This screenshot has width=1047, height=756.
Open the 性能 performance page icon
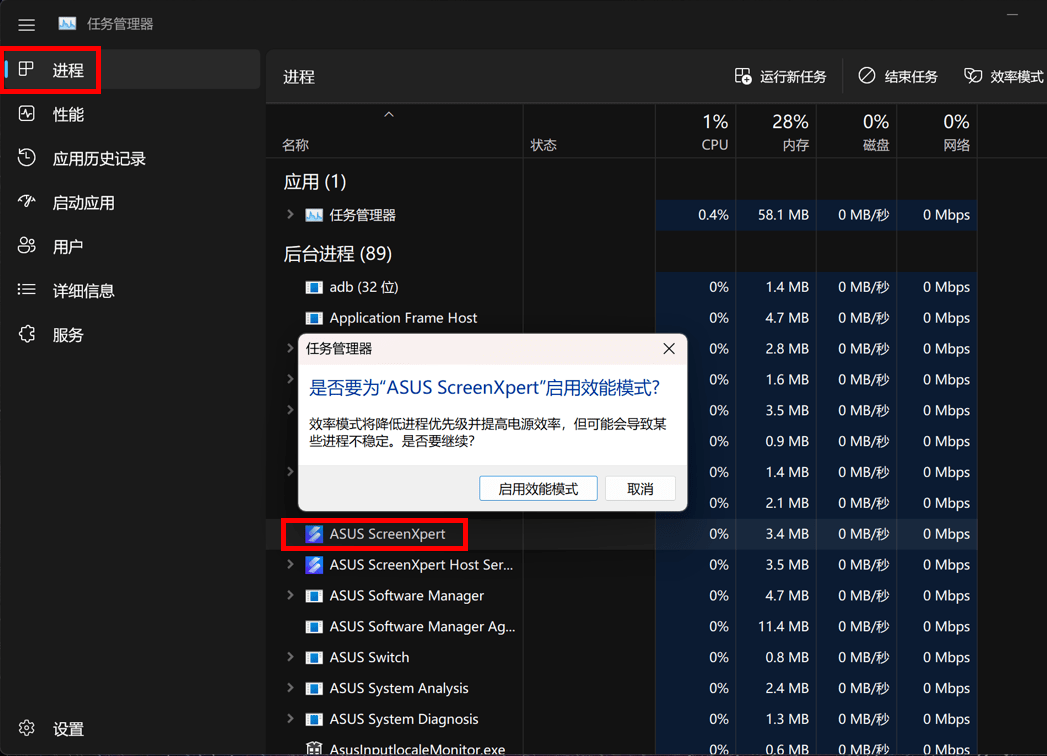(27, 114)
